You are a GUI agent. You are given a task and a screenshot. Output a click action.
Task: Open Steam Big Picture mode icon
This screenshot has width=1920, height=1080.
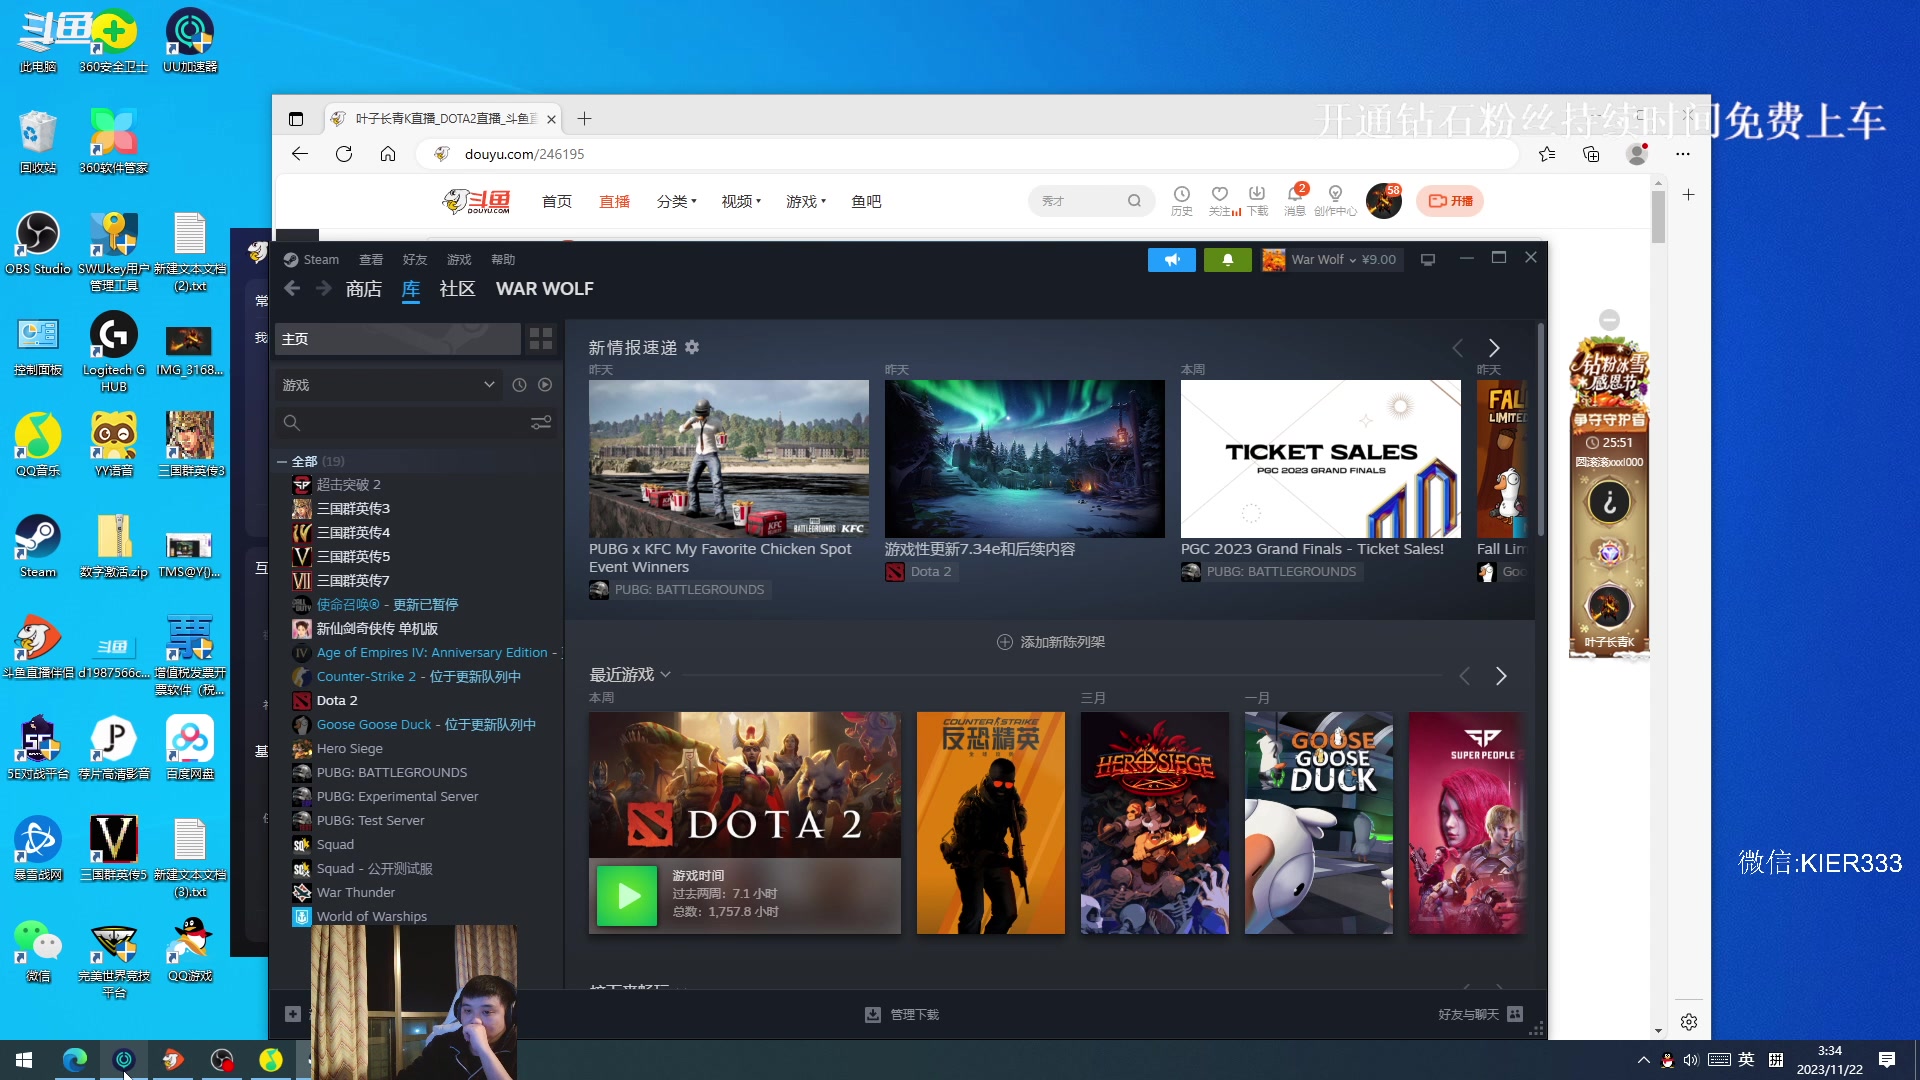(1428, 260)
